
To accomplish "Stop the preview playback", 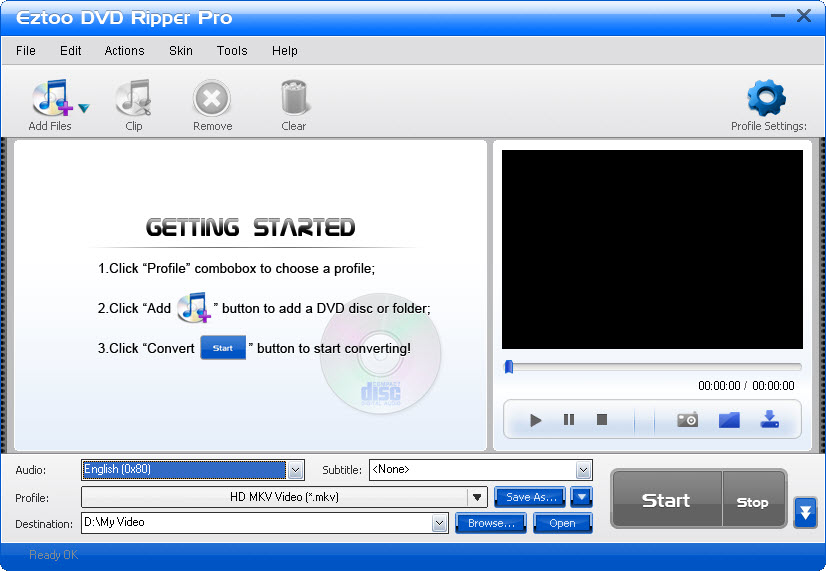I will pyautogui.click(x=602, y=419).
